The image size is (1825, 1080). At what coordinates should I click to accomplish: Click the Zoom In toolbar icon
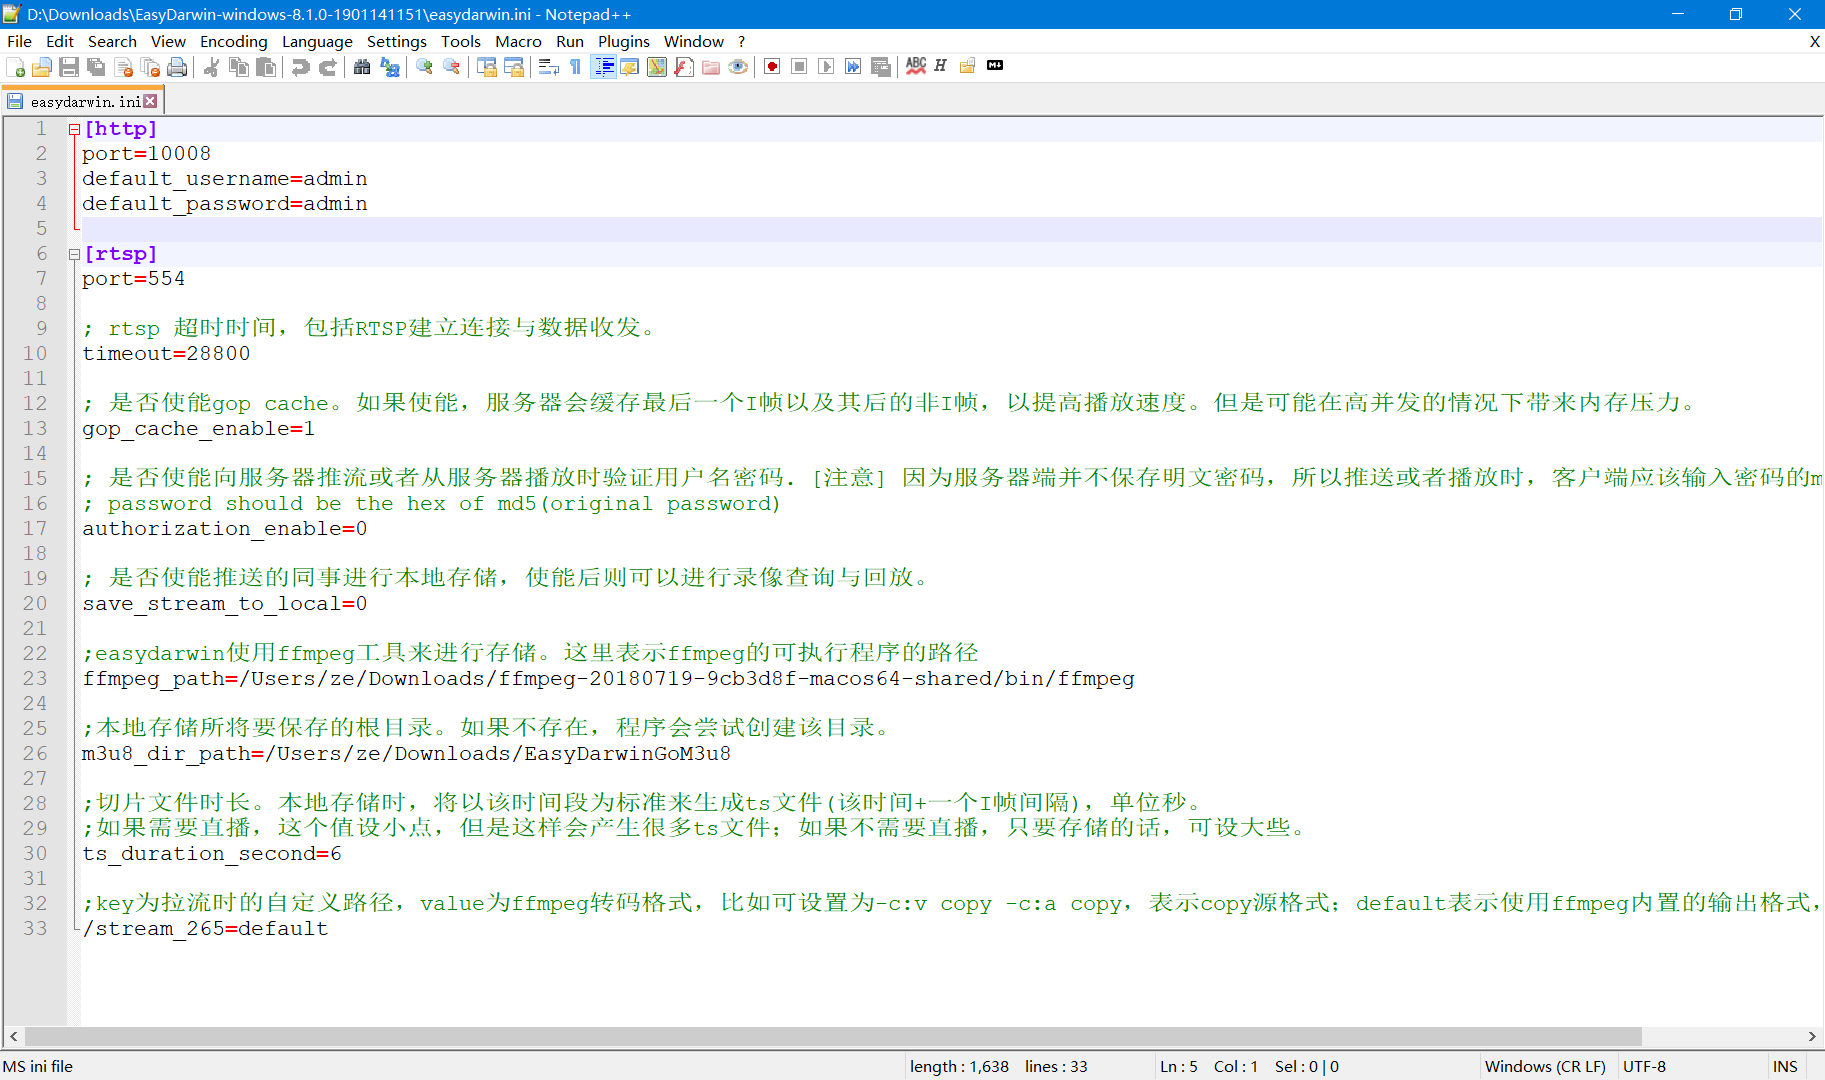point(423,66)
